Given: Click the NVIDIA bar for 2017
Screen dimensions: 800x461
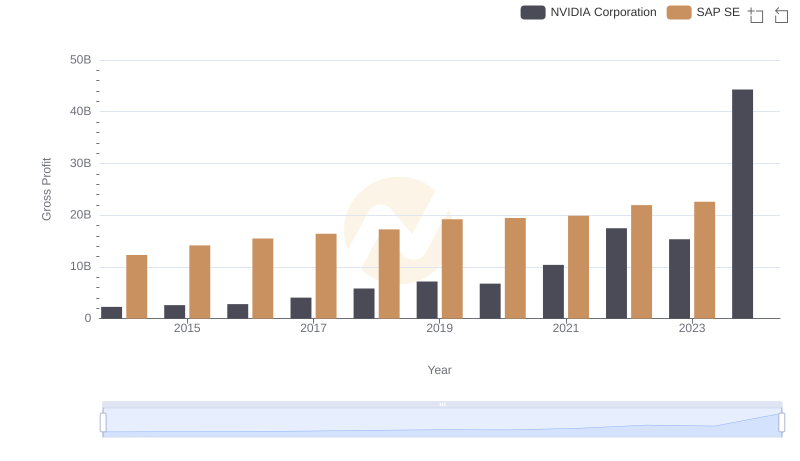Looking at the screenshot, I should (301, 308).
